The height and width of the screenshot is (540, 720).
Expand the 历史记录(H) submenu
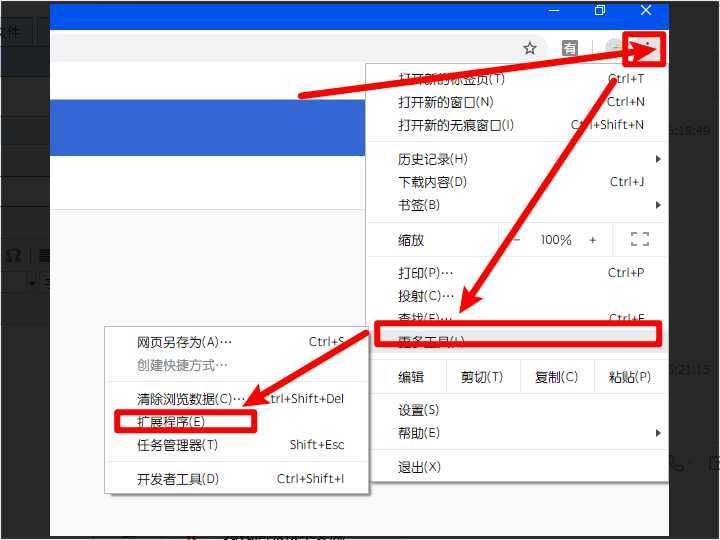[x=517, y=159]
